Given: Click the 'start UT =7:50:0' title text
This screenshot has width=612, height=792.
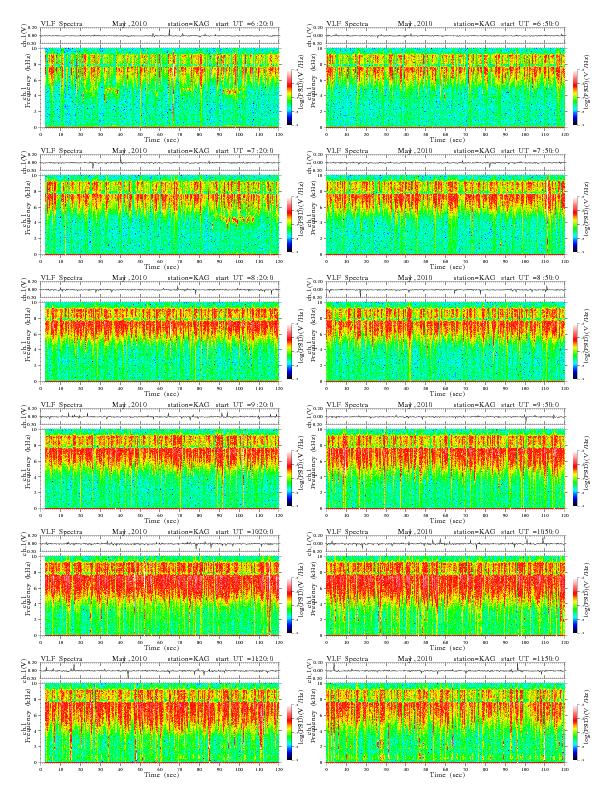Looking at the screenshot, I should pyautogui.click(x=531, y=151).
